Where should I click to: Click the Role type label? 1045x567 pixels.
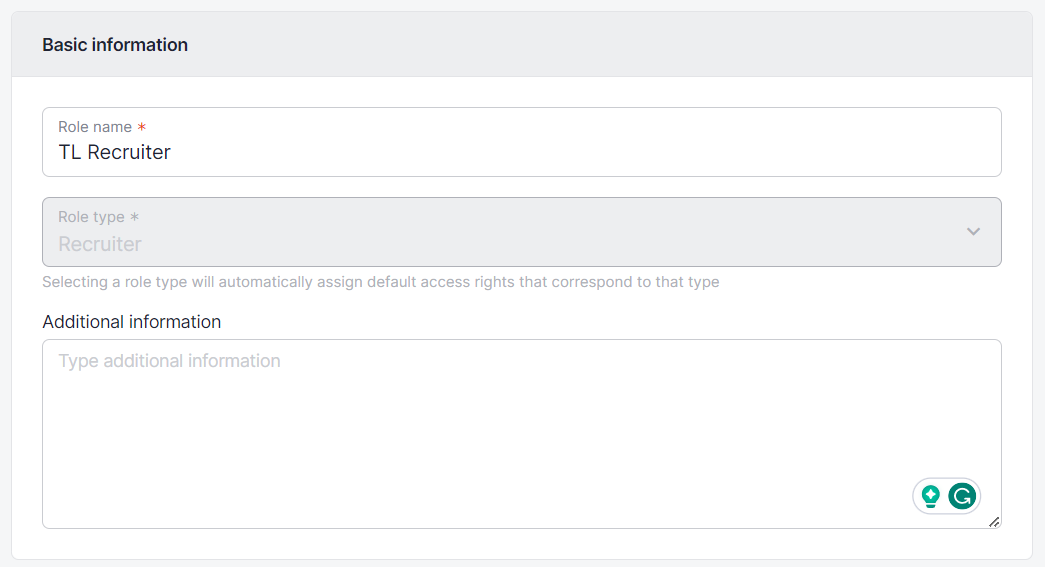(91, 217)
